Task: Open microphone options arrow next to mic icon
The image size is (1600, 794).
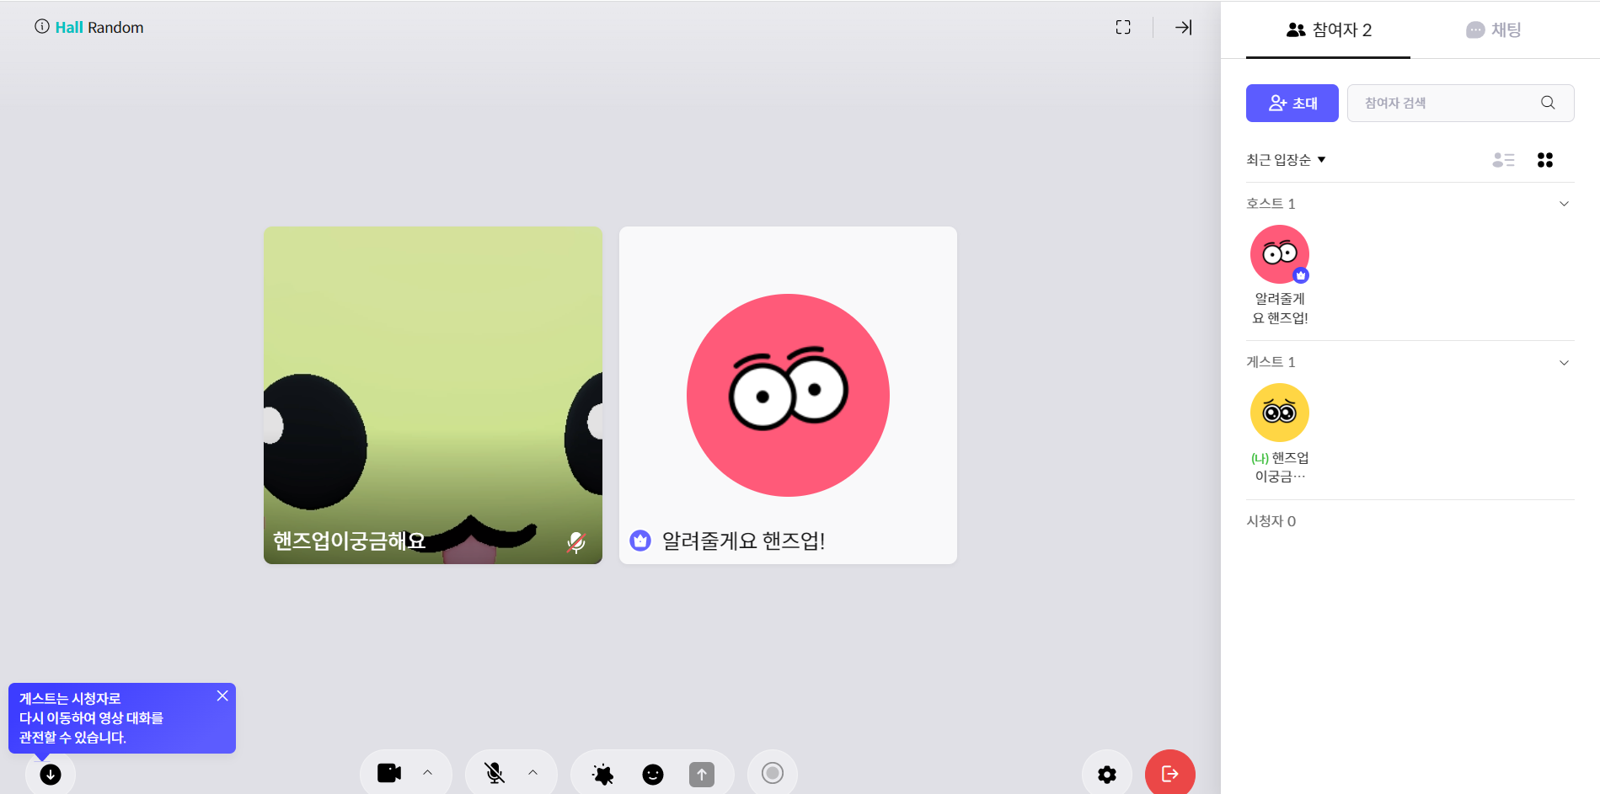Action: 533,773
